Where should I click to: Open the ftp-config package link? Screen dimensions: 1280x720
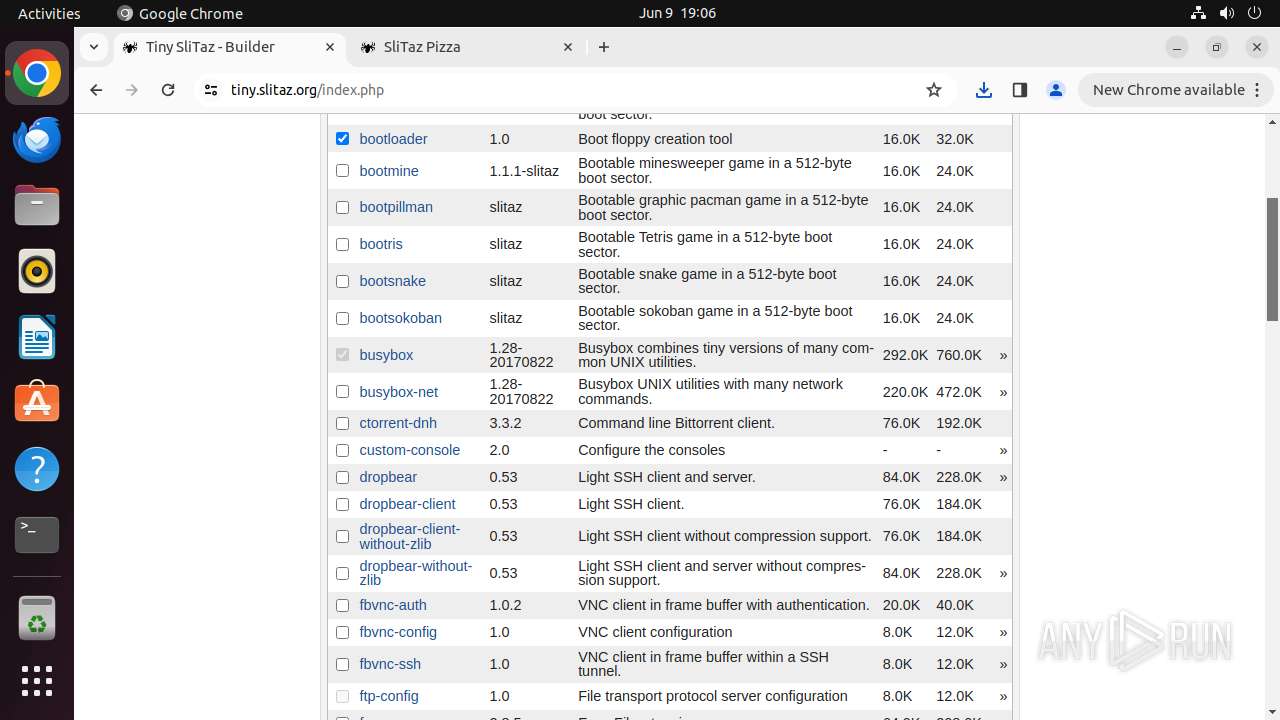(x=389, y=696)
